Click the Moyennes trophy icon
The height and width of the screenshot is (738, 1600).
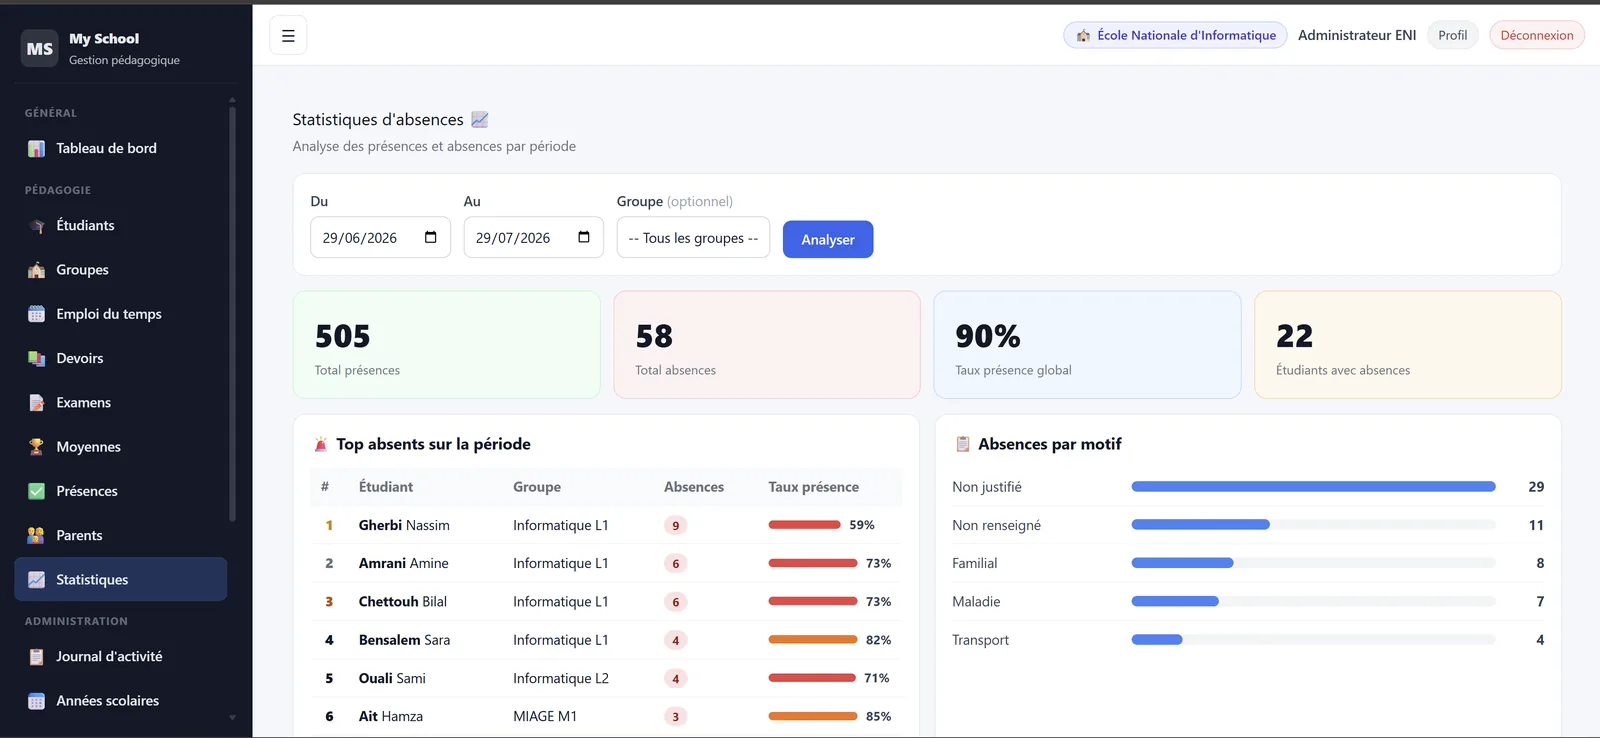[37, 447]
